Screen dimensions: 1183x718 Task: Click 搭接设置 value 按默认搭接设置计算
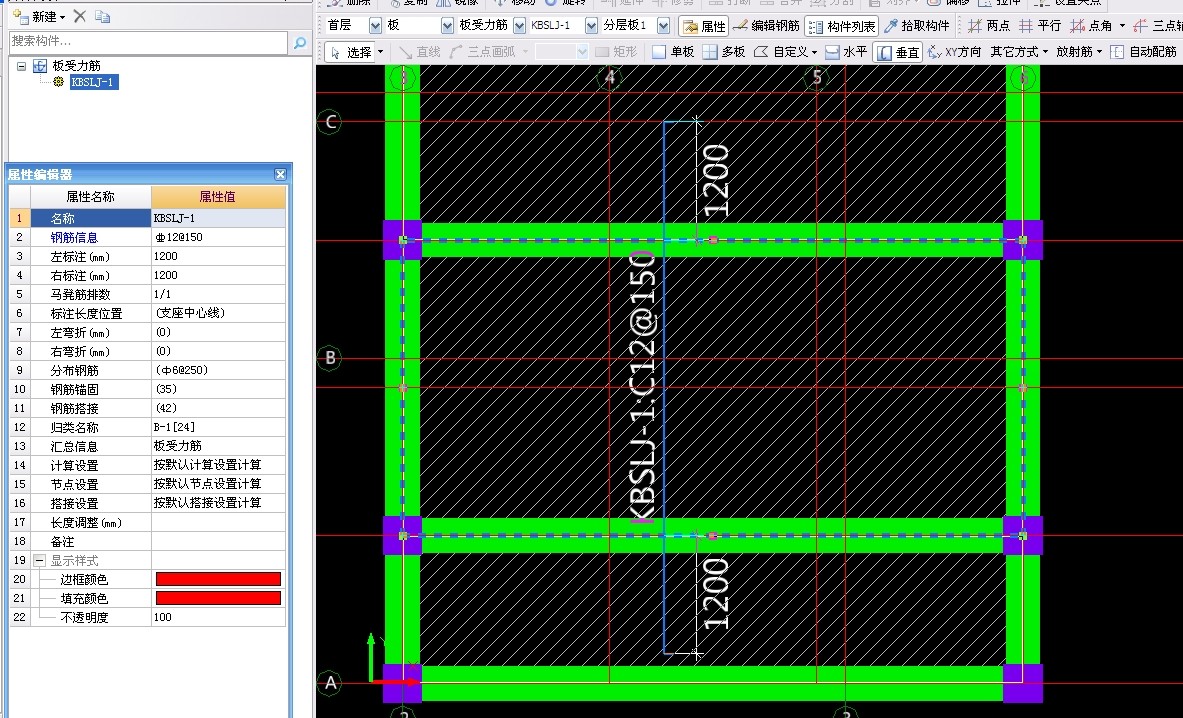tap(219, 502)
